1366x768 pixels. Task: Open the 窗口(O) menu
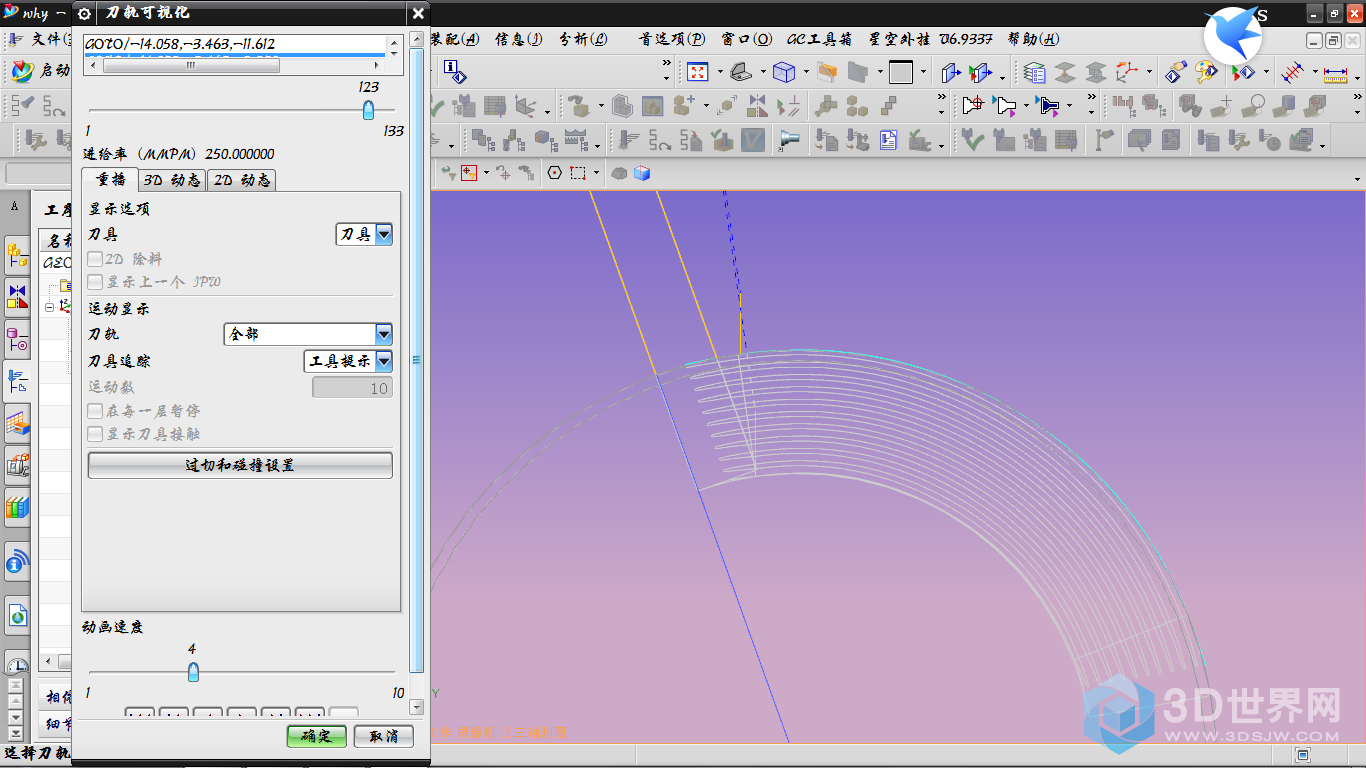click(746, 39)
